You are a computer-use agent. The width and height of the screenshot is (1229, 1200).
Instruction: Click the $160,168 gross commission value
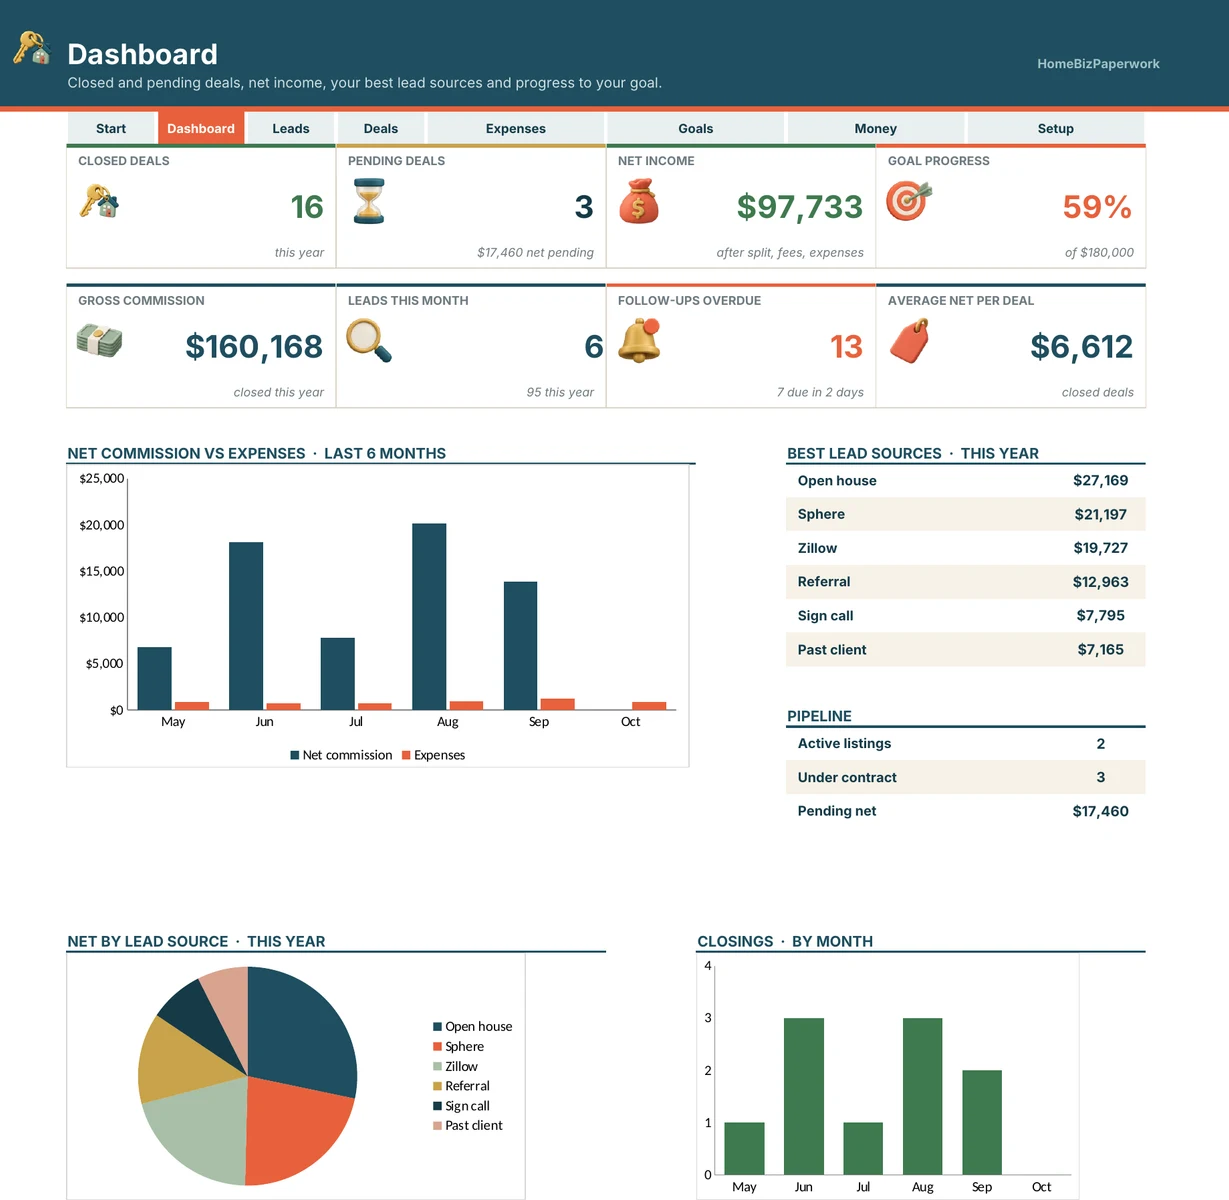254,347
